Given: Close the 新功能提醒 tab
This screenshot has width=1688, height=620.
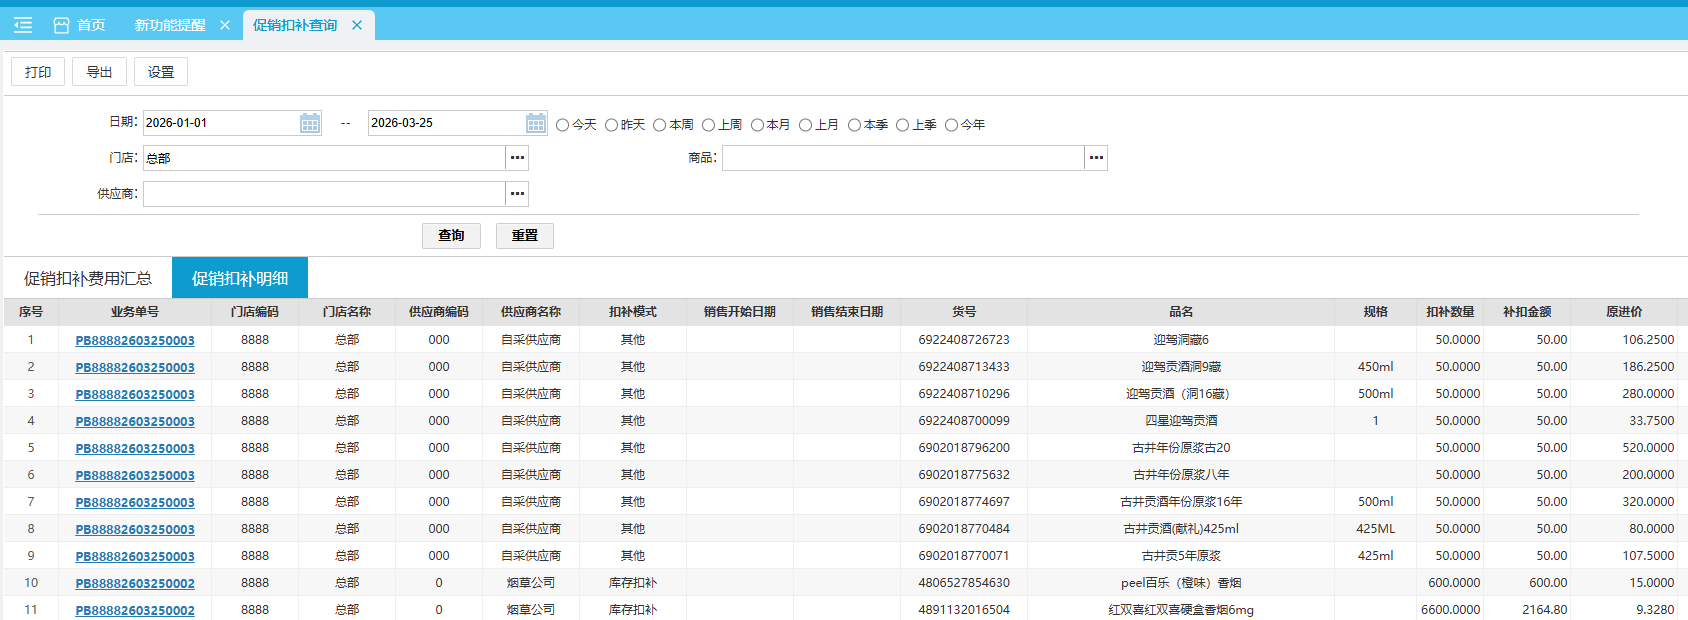Looking at the screenshot, I should click(225, 25).
